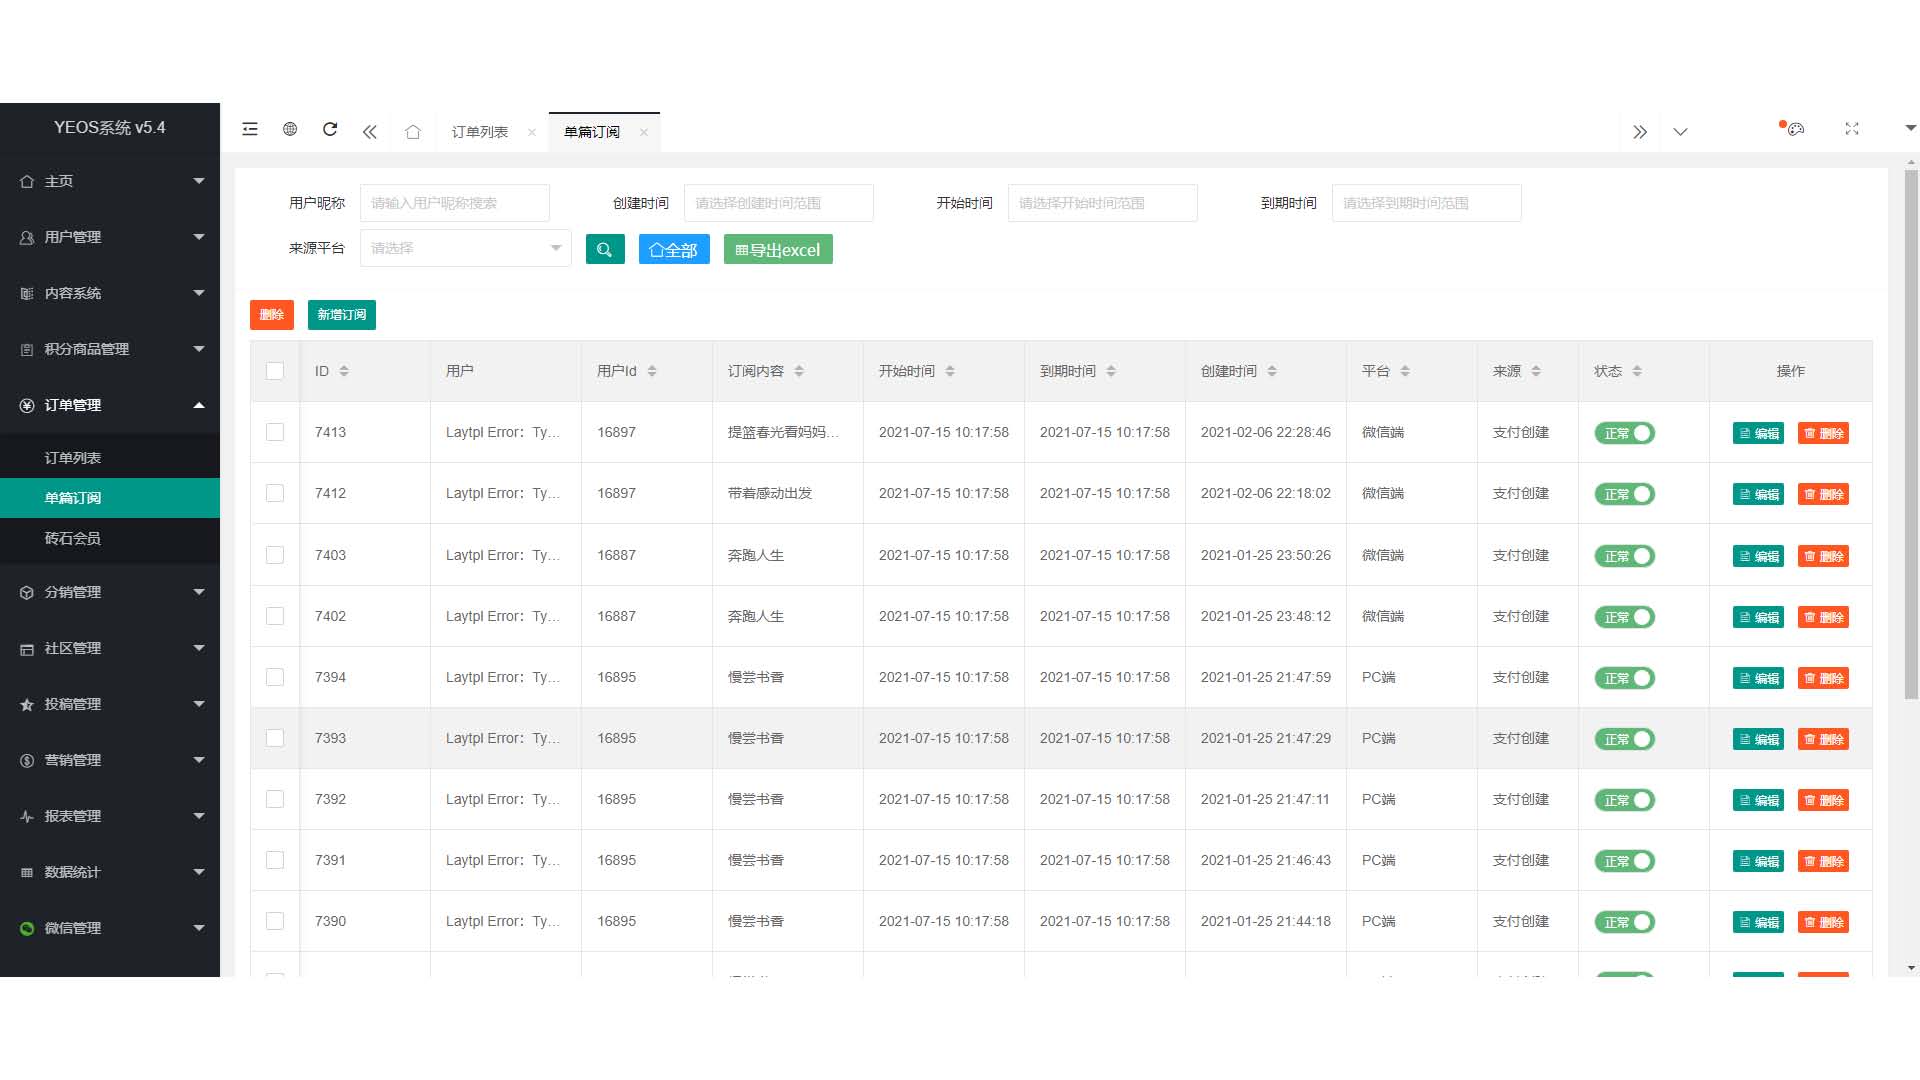Expand the 用户管理 sidebar menu
1920x1080 pixels.
pos(110,237)
